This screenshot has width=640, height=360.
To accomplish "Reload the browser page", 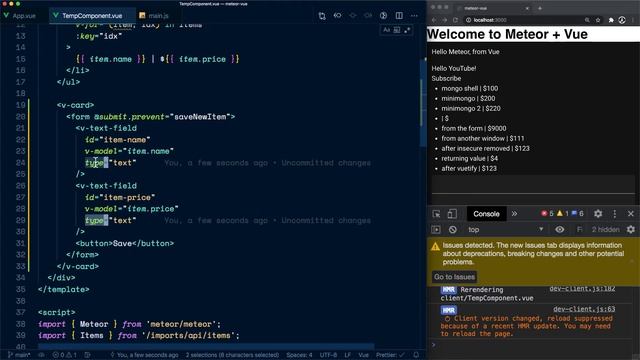I will tap(456, 20).
